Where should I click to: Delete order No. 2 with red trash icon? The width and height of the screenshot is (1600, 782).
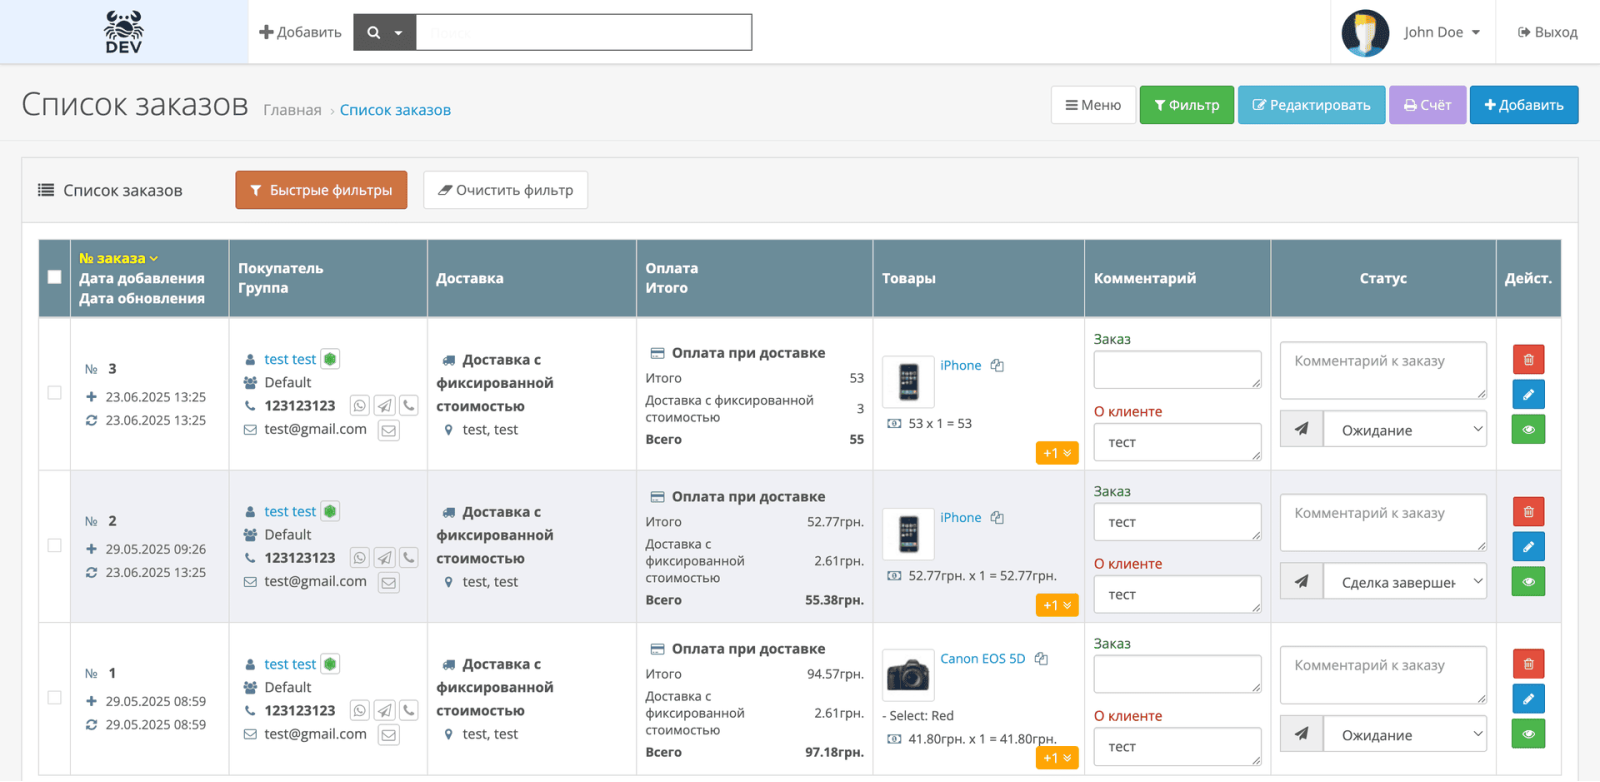tap(1528, 512)
